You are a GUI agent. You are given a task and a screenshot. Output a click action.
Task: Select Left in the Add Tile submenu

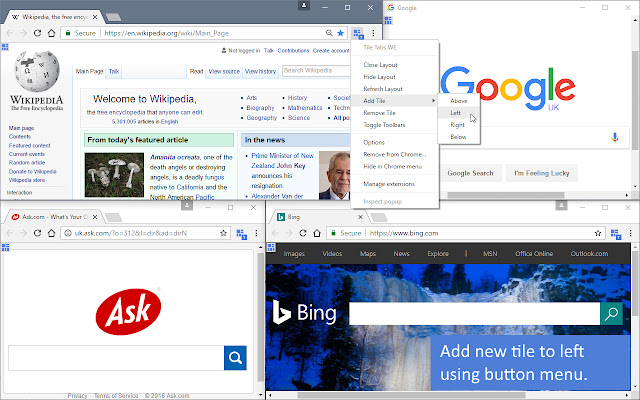tap(456, 113)
